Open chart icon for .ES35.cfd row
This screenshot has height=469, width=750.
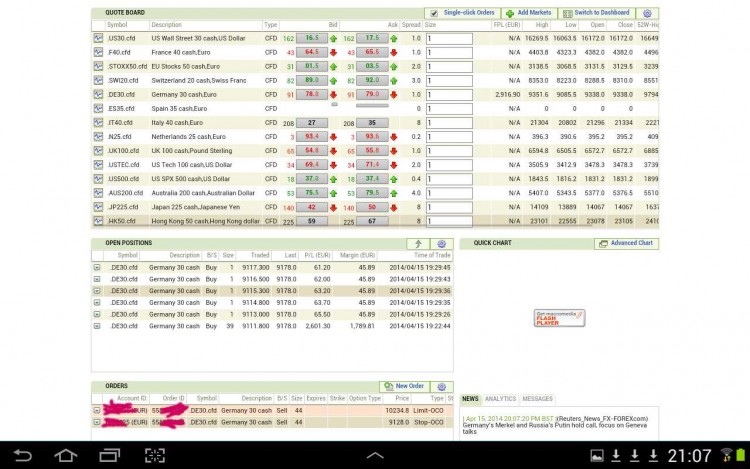98,109
